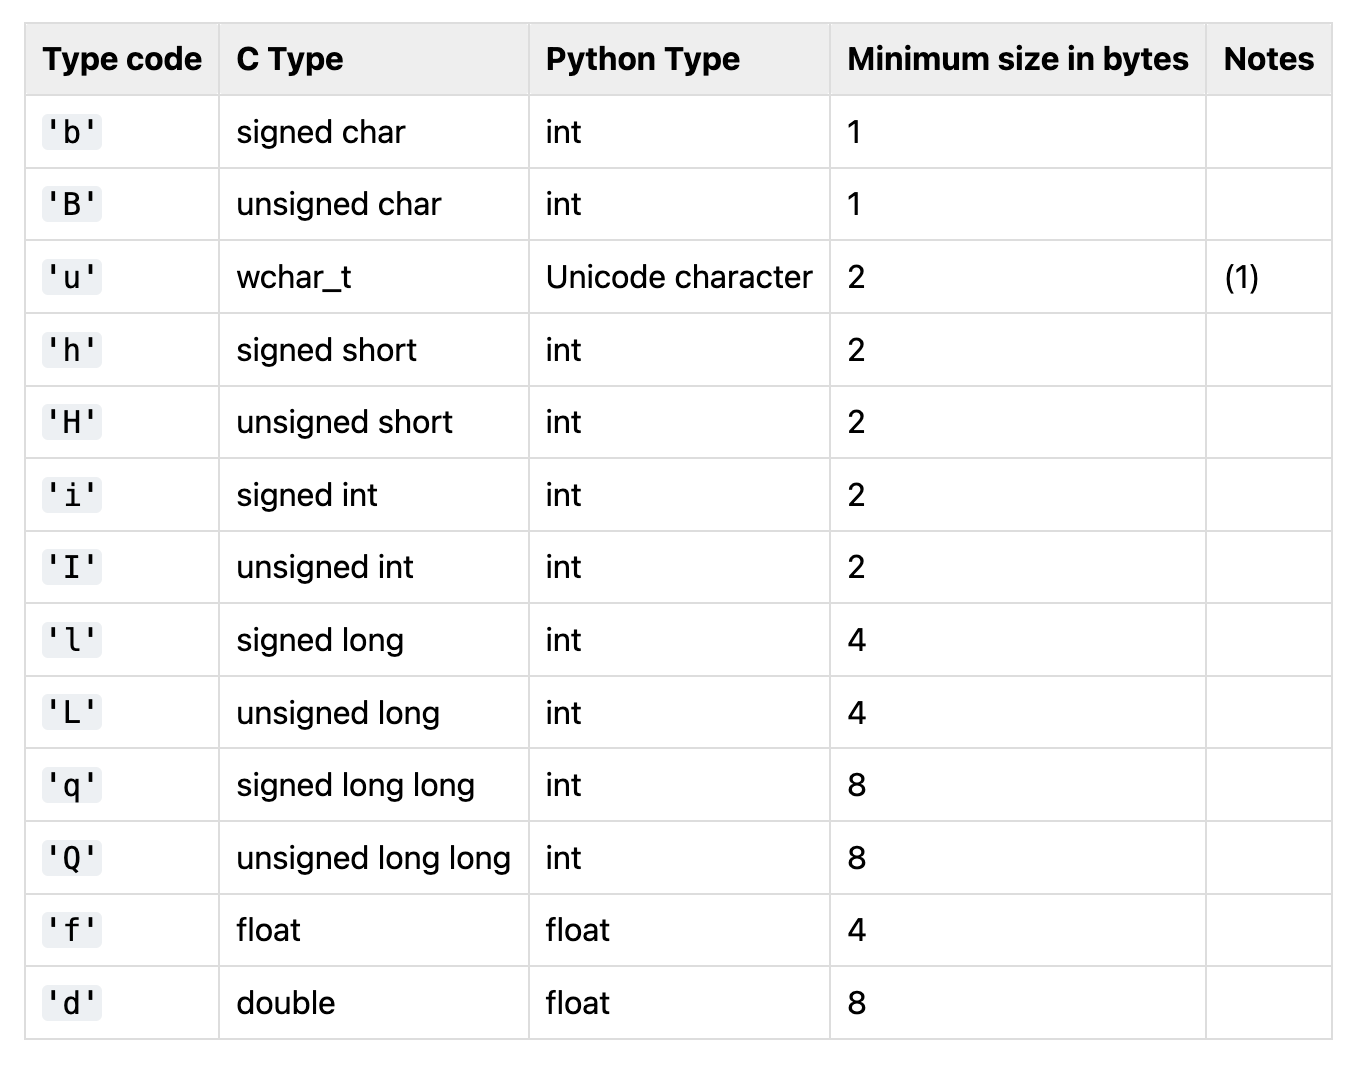Click the Notes column header
This screenshot has height=1086, width=1358.
[1269, 59]
